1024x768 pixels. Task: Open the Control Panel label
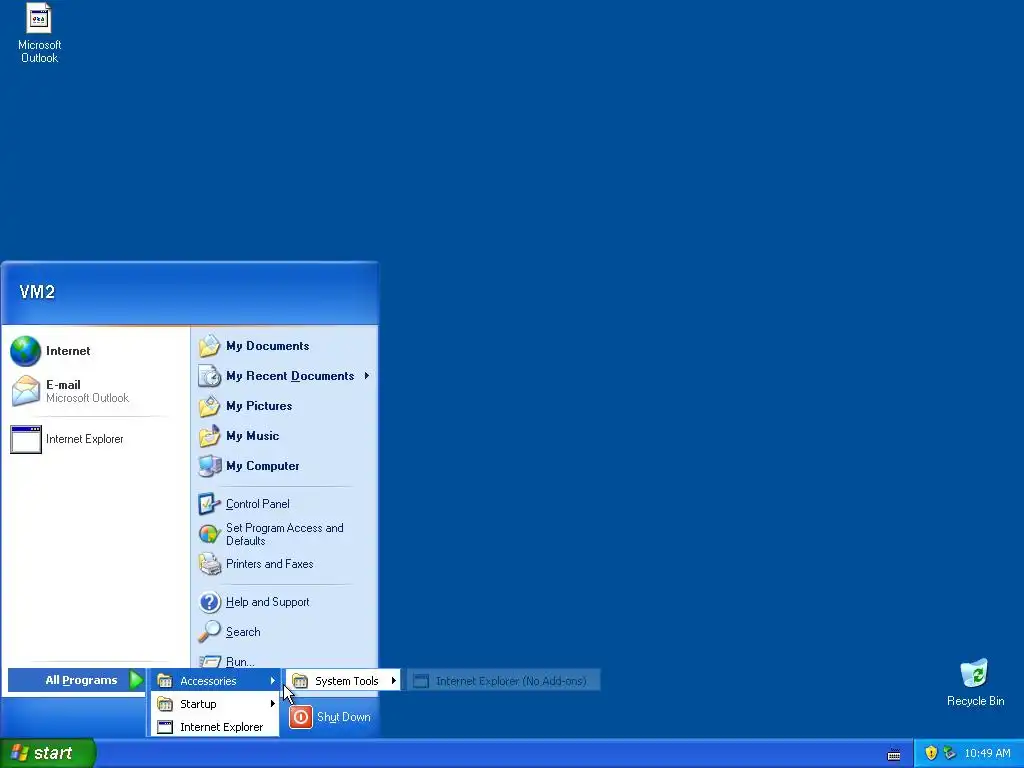257,504
